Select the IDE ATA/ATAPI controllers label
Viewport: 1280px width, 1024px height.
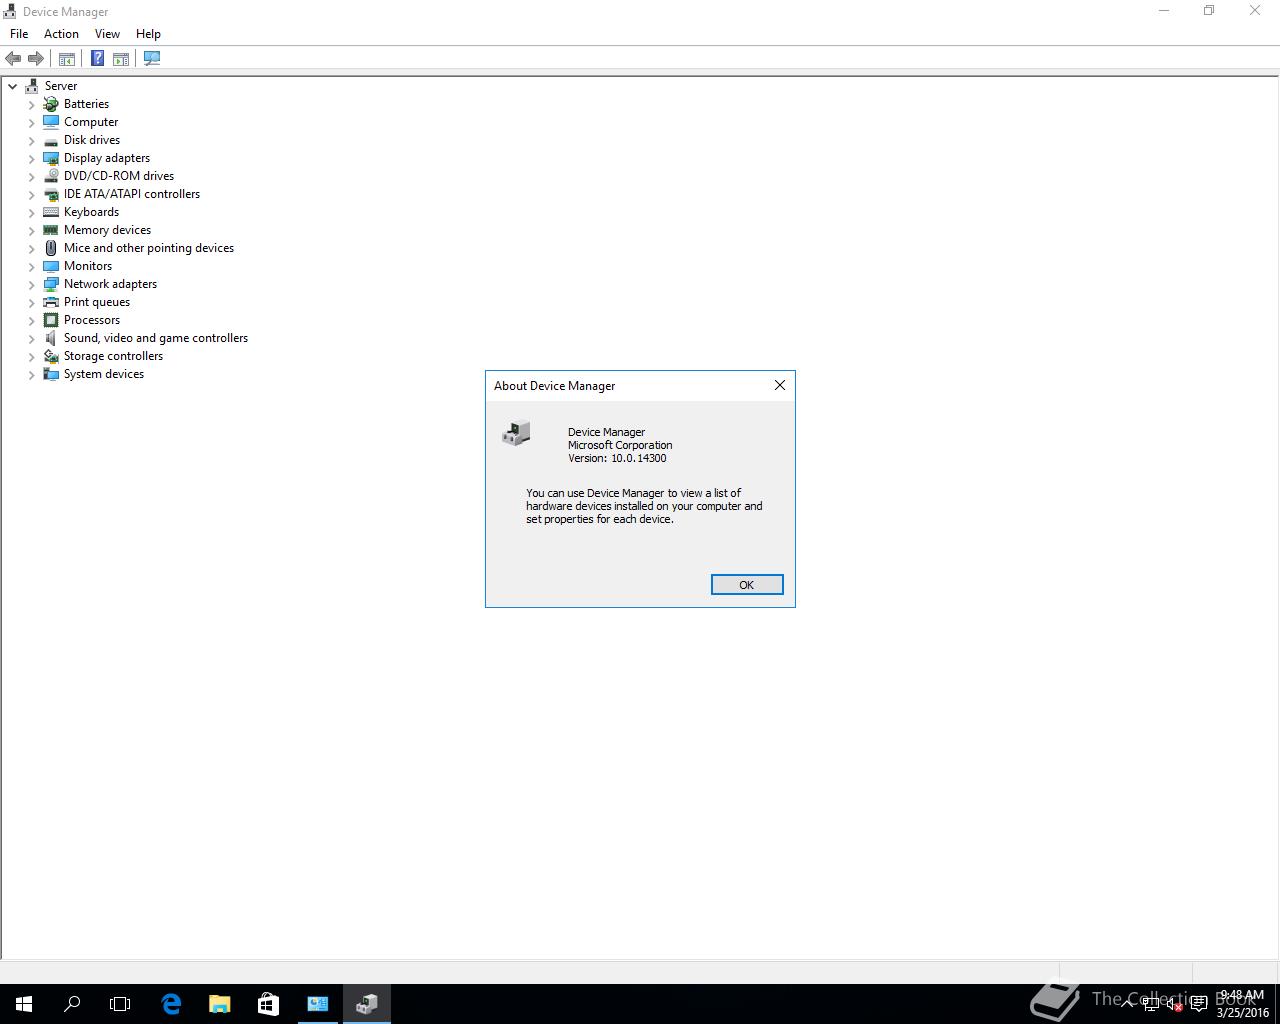tap(132, 194)
